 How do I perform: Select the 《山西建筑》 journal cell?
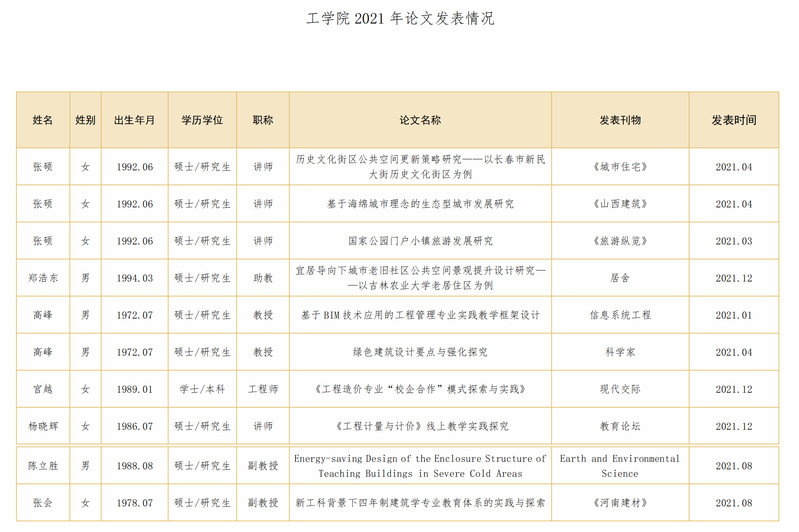pos(620,204)
